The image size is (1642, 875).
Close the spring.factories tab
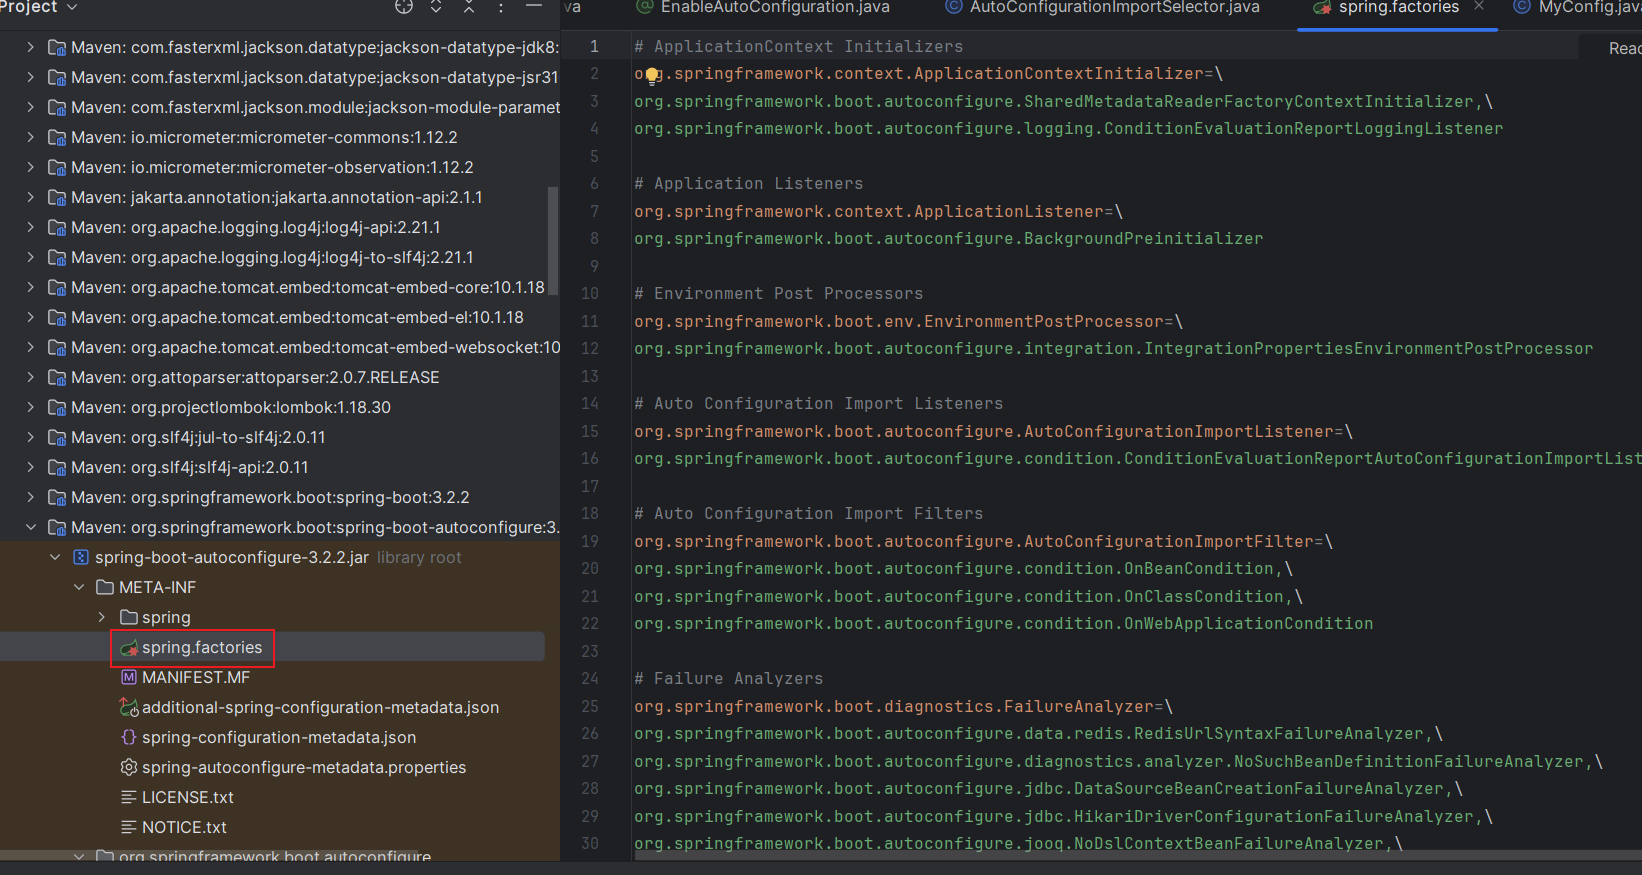[1479, 6]
